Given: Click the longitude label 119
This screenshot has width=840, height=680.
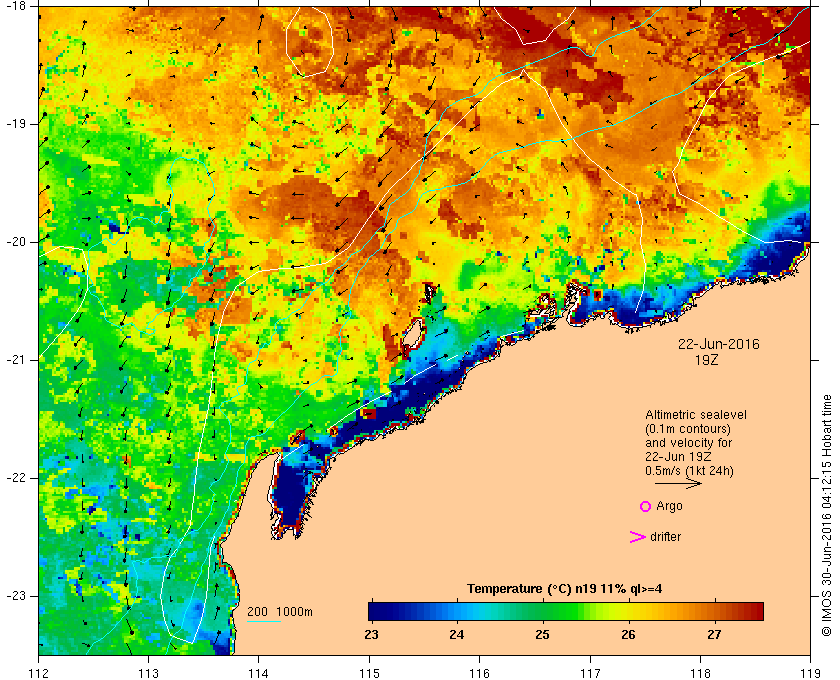Looking at the screenshot, I should [x=810, y=672].
